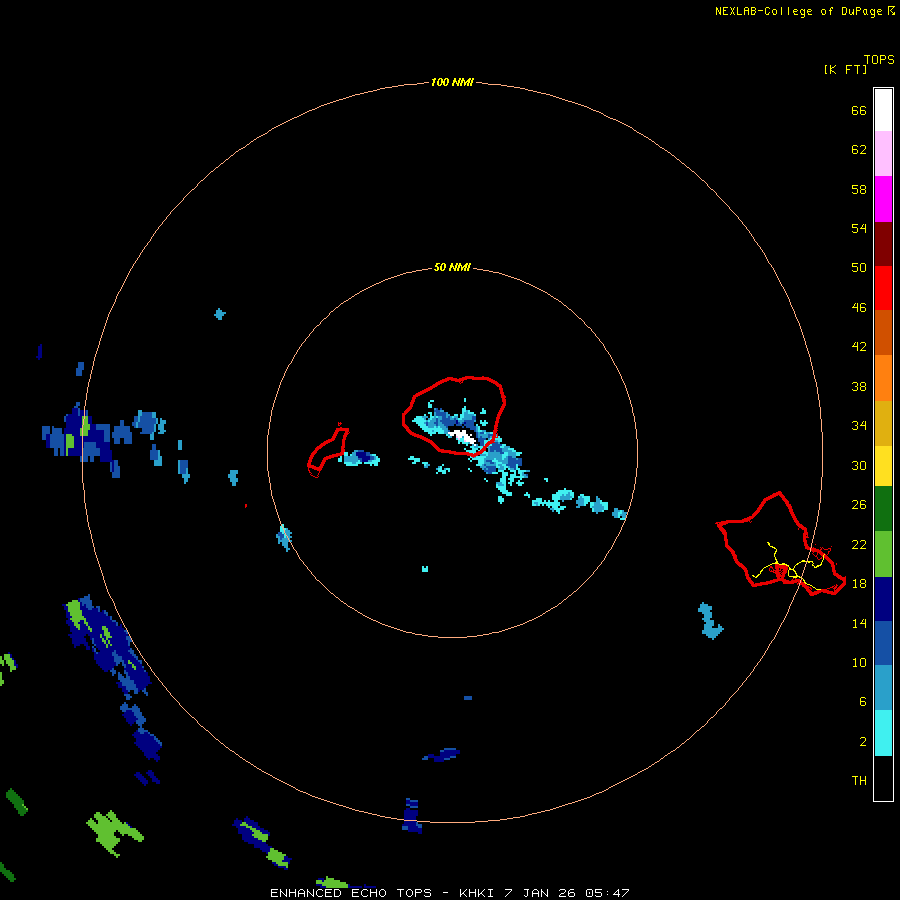Click the legend value 26

coord(859,505)
